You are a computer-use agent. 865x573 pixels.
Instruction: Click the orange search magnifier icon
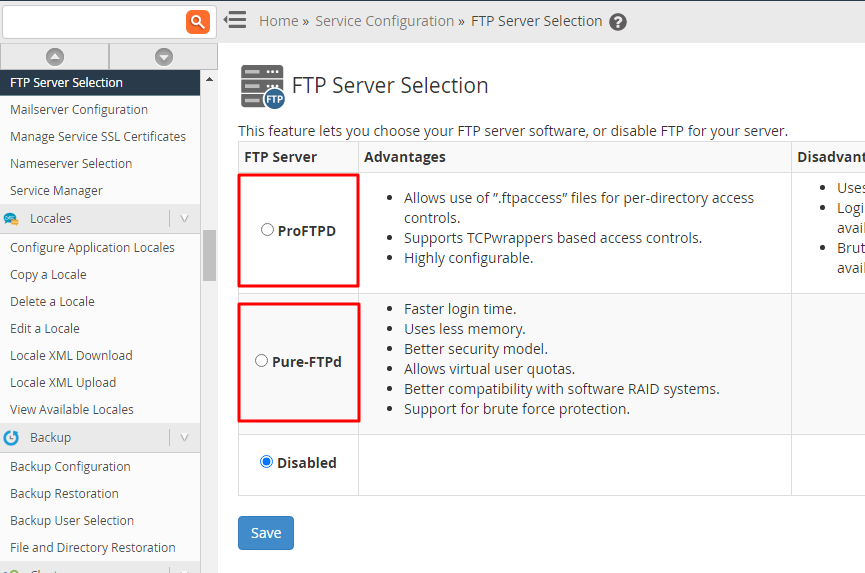point(198,21)
